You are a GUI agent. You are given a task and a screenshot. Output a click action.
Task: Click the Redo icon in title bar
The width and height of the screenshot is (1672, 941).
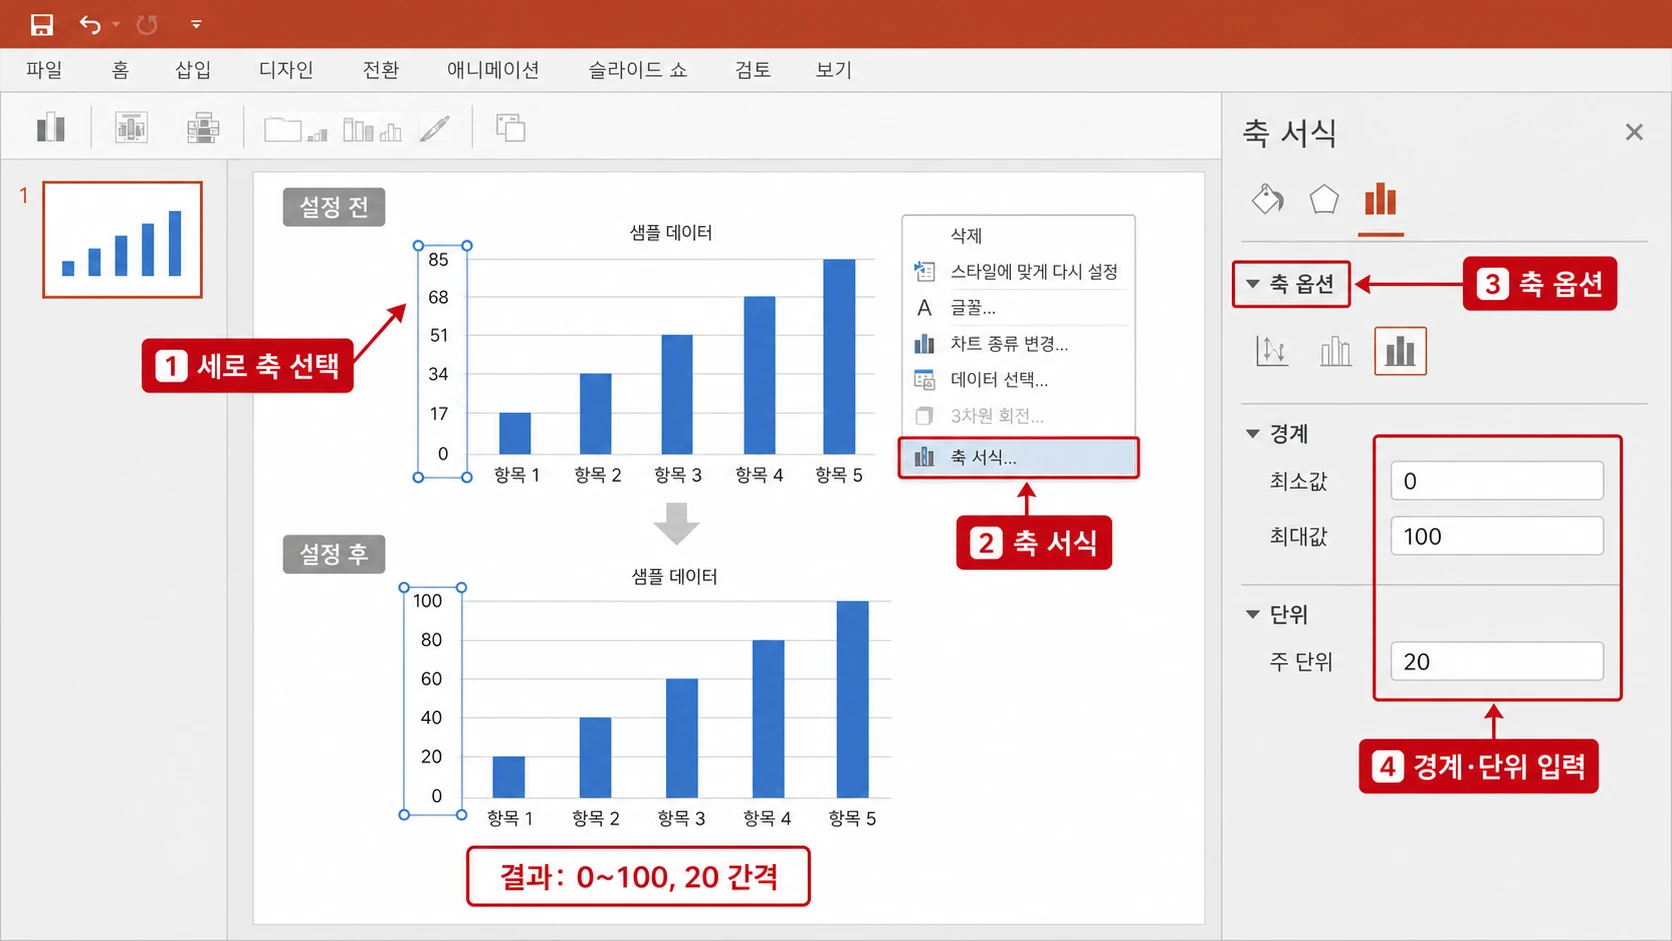(147, 24)
